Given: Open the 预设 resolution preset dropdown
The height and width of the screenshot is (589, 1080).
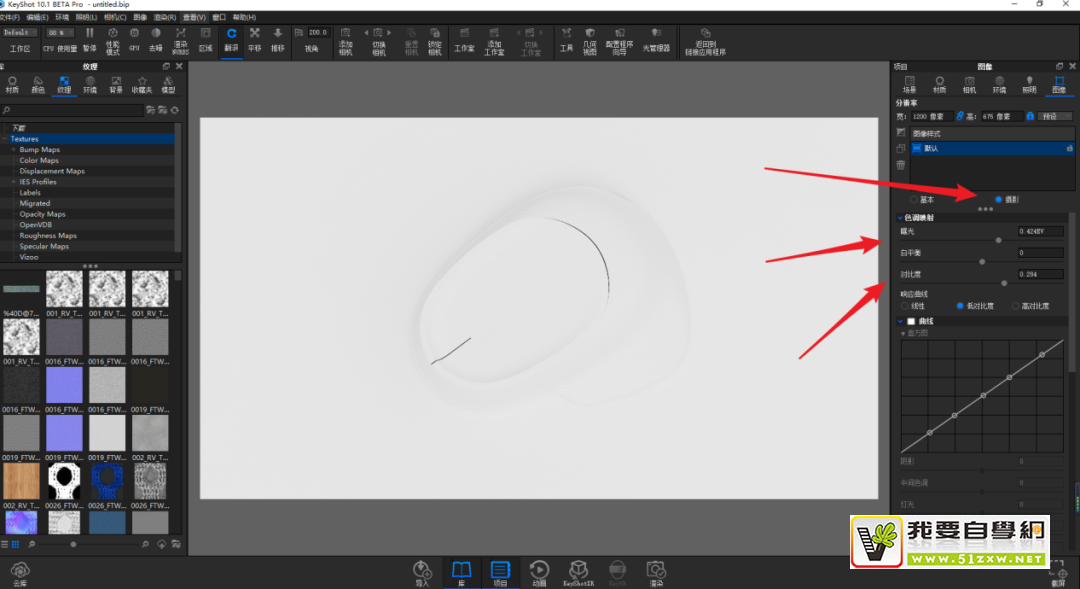Looking at the screenshot, I should pyautogui.click(x=1050, y=116).
